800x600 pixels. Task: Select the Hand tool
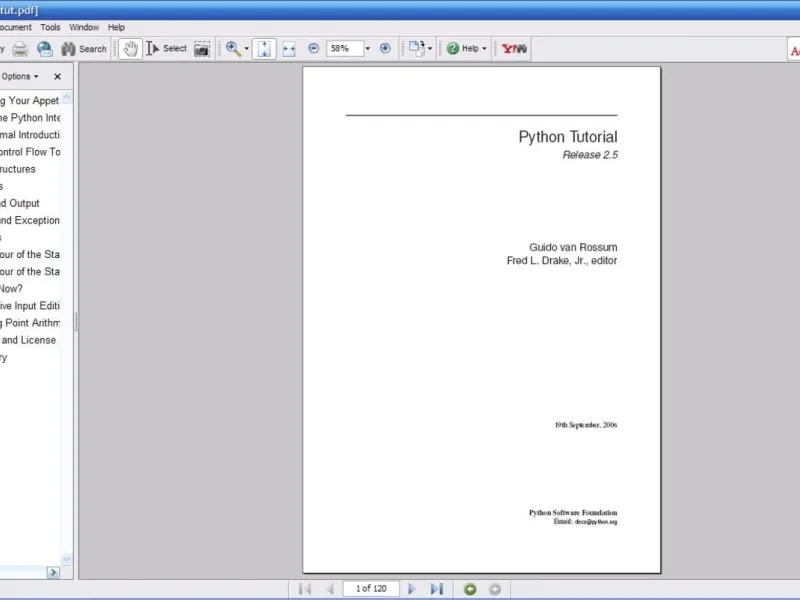tap(130, 49)
